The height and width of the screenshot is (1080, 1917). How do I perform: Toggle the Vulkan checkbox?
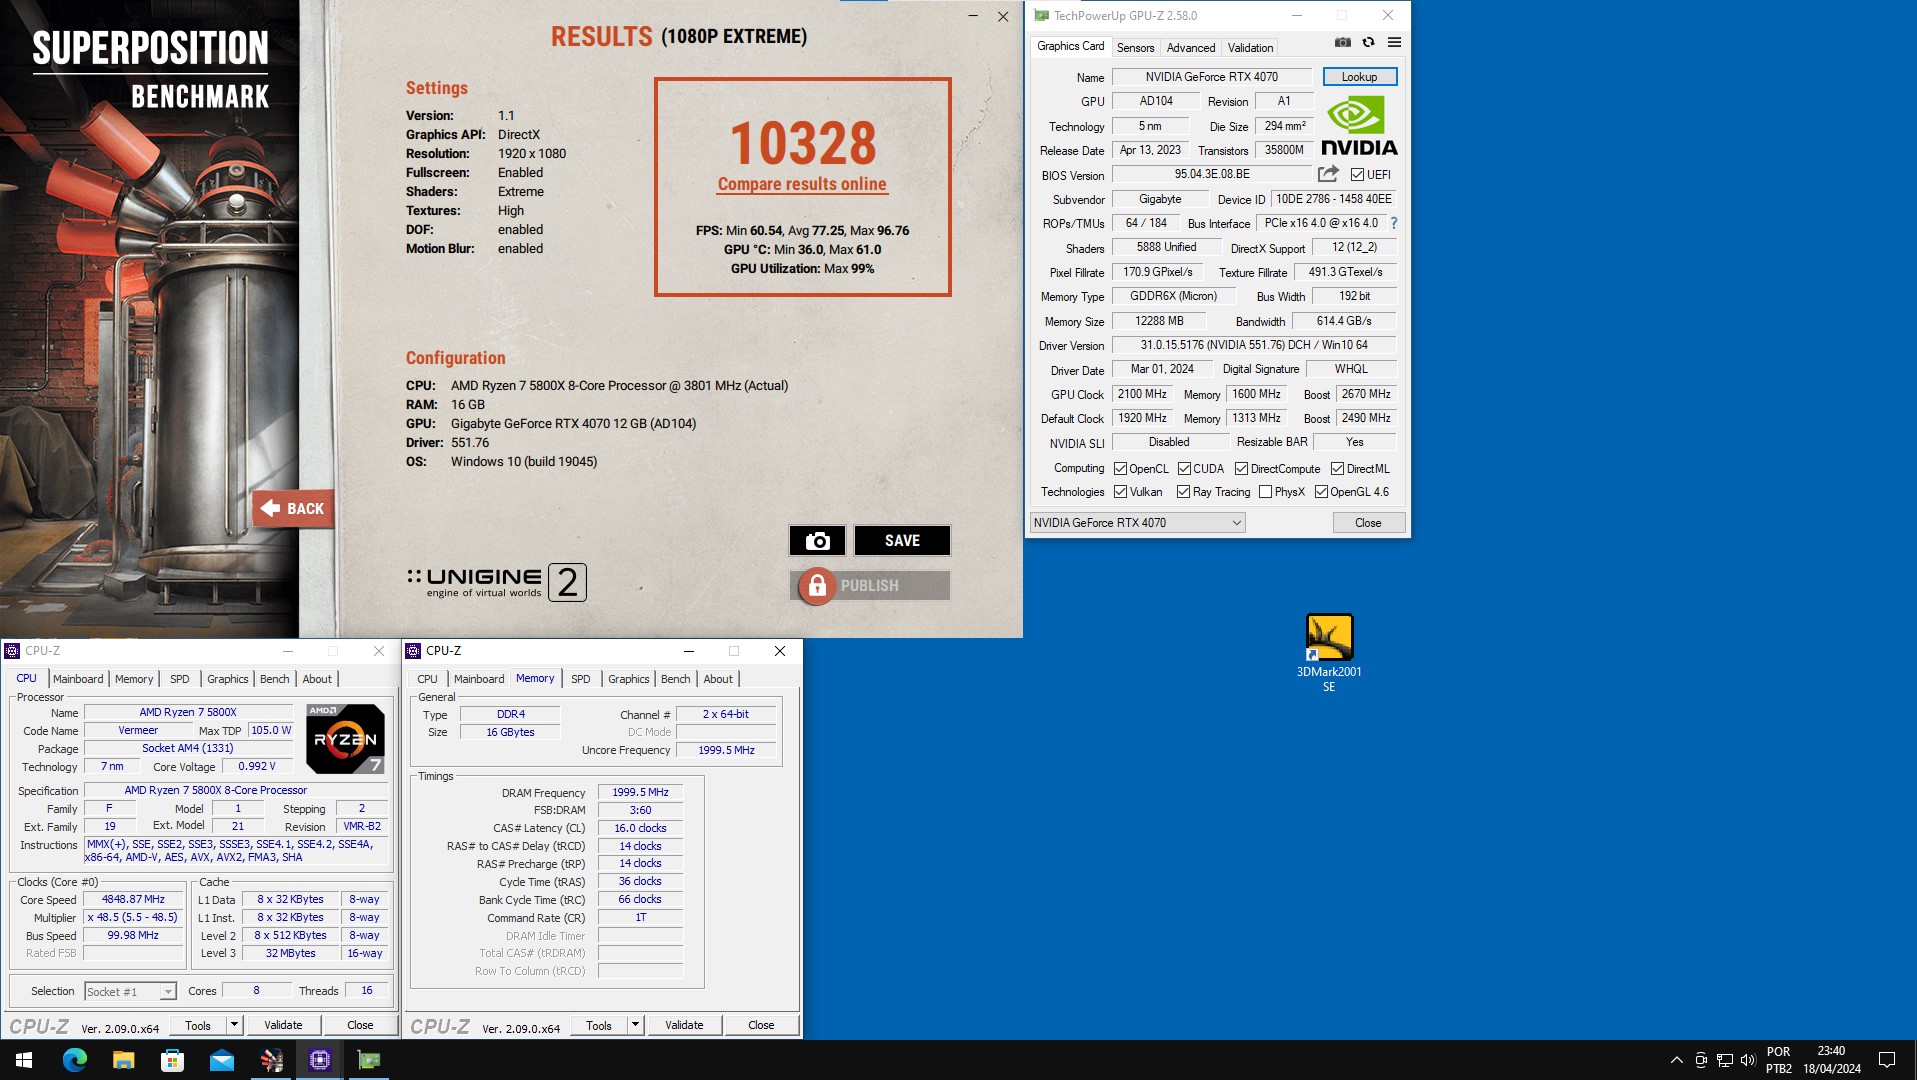click(x=1121, y=492)
